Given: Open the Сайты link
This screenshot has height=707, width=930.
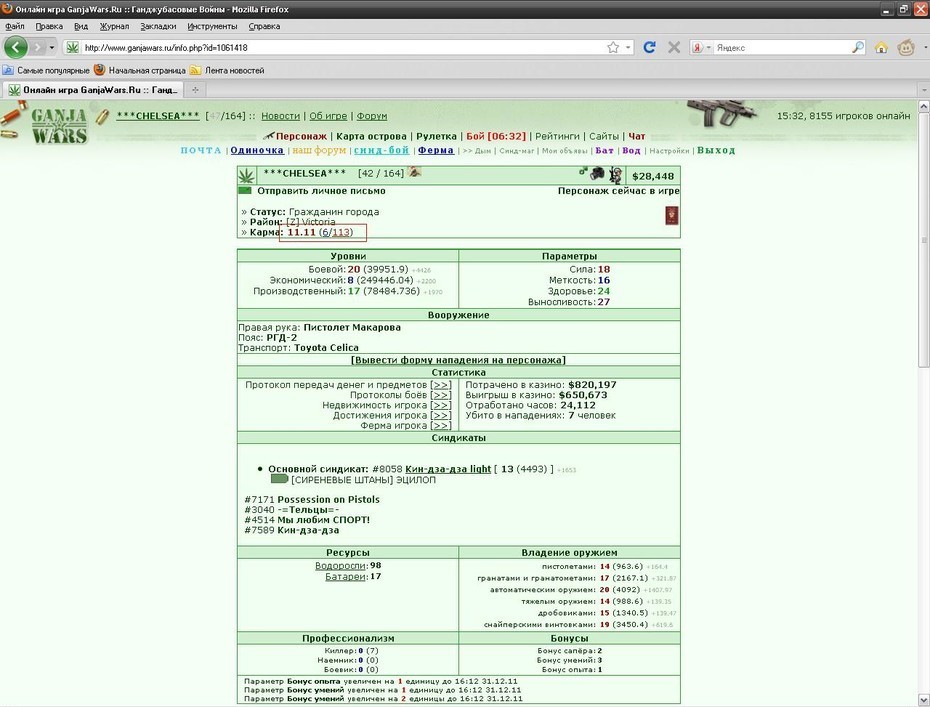Looking at the screenshot, I should (604, 136).
